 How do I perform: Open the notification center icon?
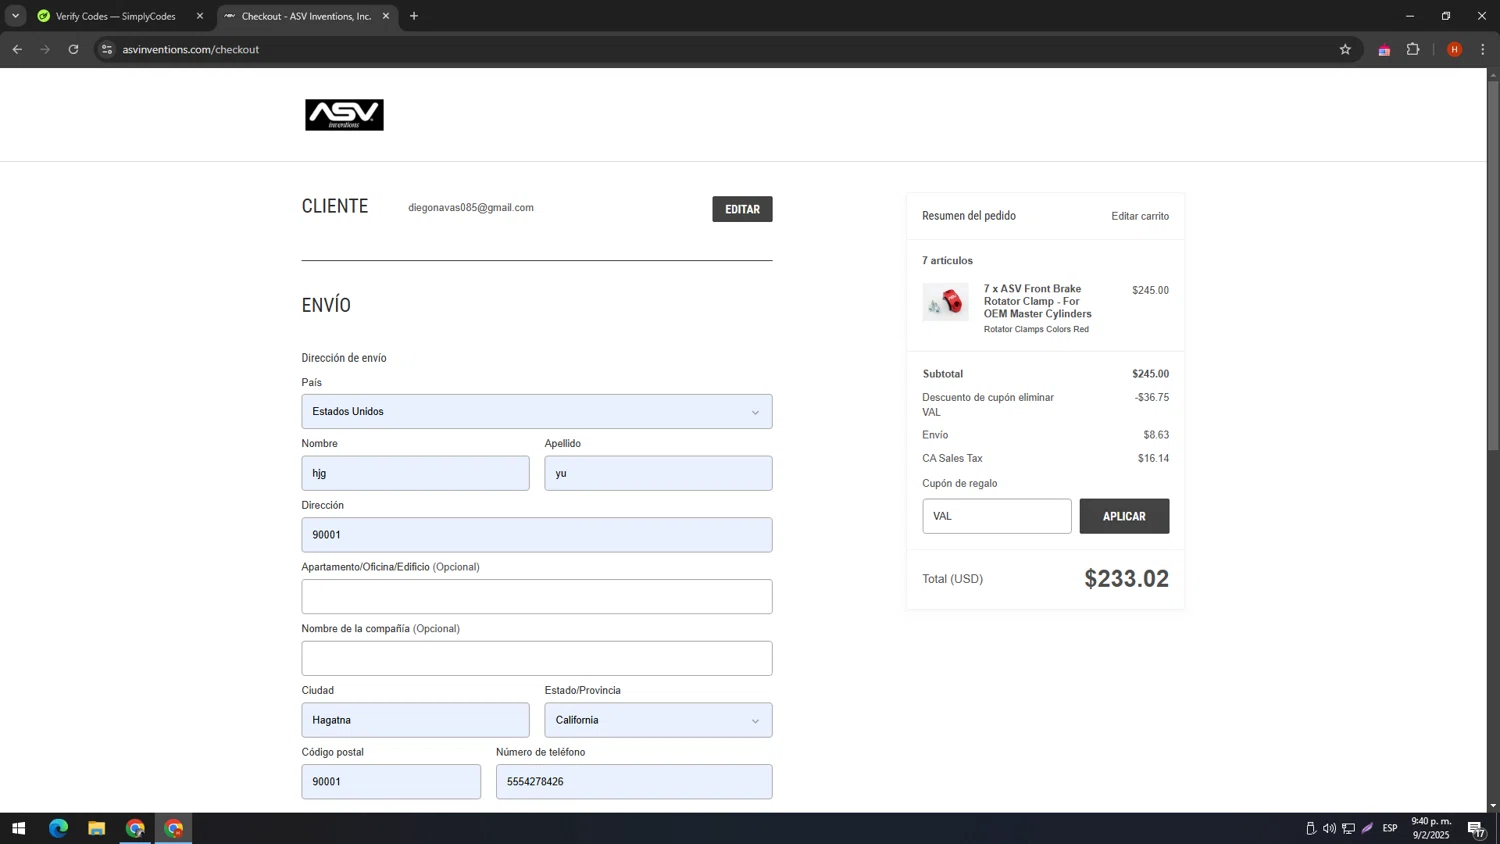coord(1476,828)
